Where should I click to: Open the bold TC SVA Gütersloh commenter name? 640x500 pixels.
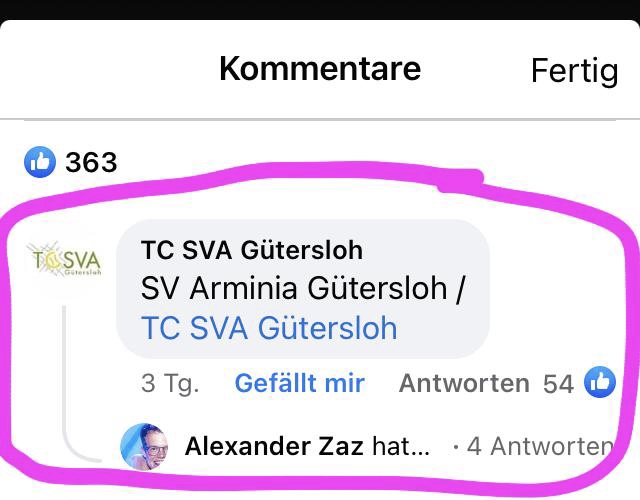[x=252, y=250]
